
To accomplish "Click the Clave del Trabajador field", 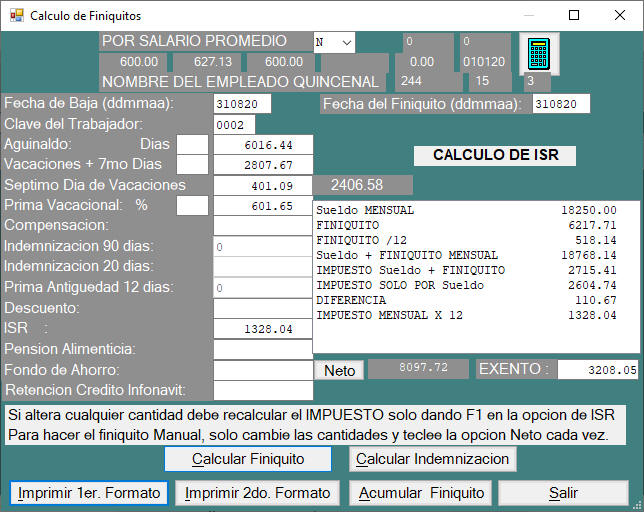I will click(234, 125).
